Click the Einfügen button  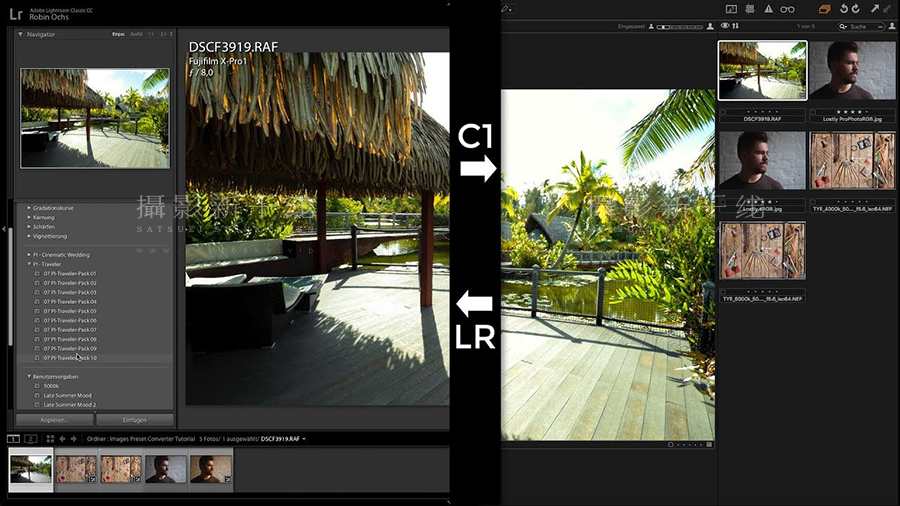click(135, 420)
